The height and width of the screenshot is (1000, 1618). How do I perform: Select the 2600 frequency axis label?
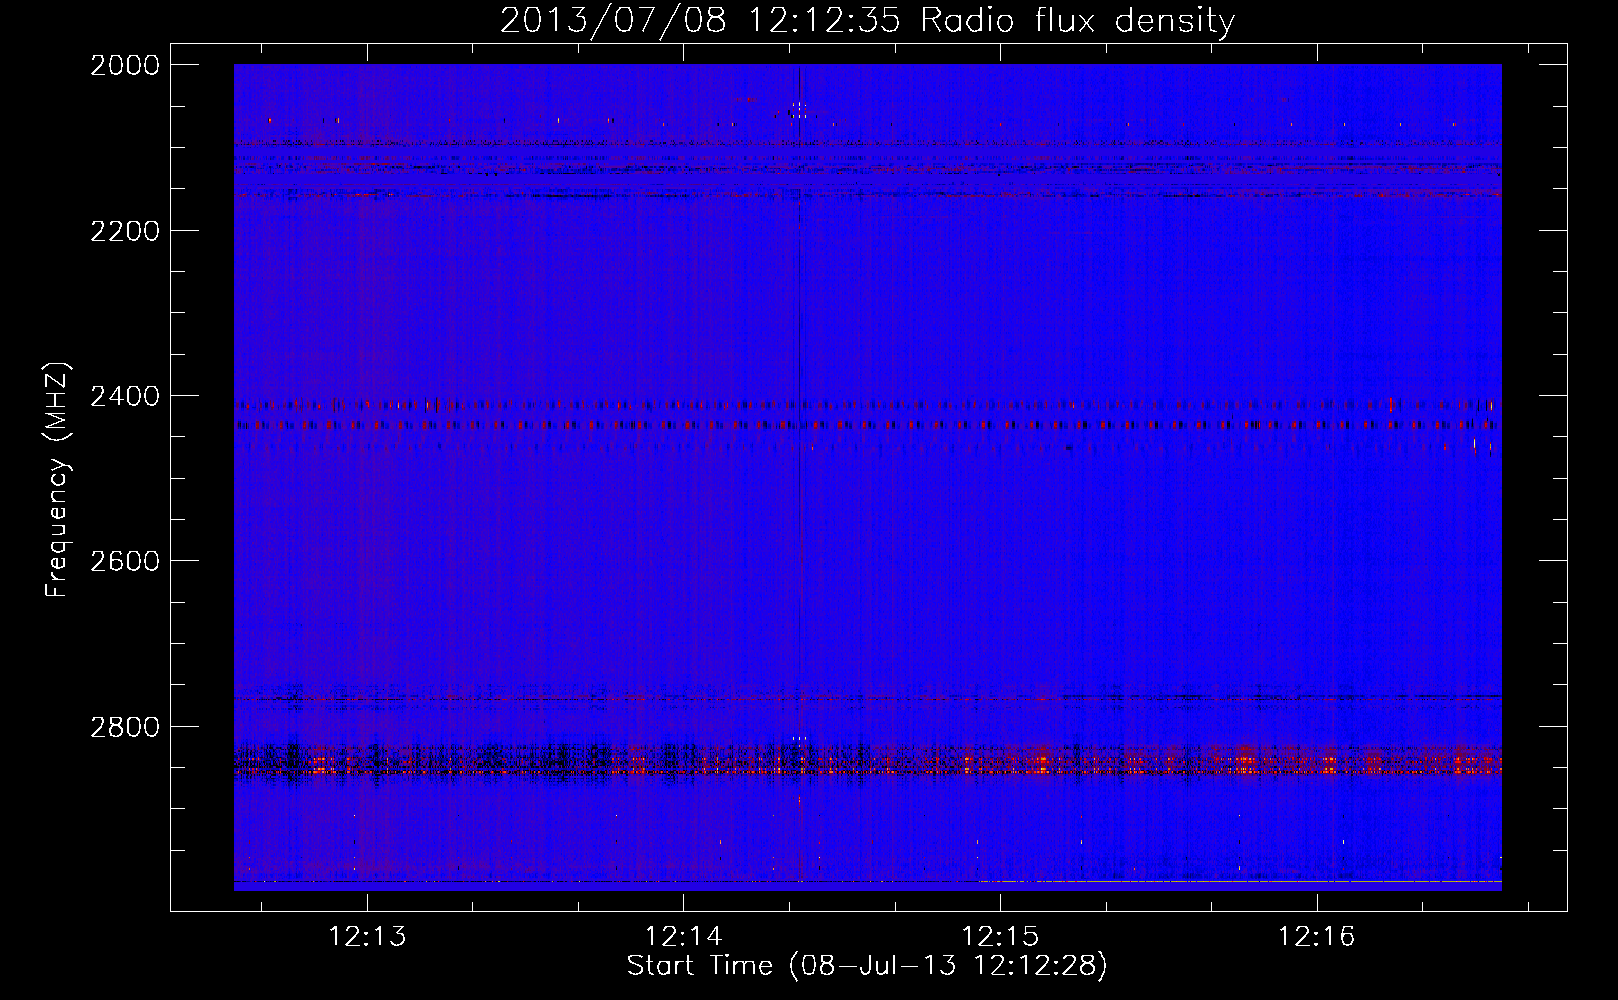click(125, 561)
